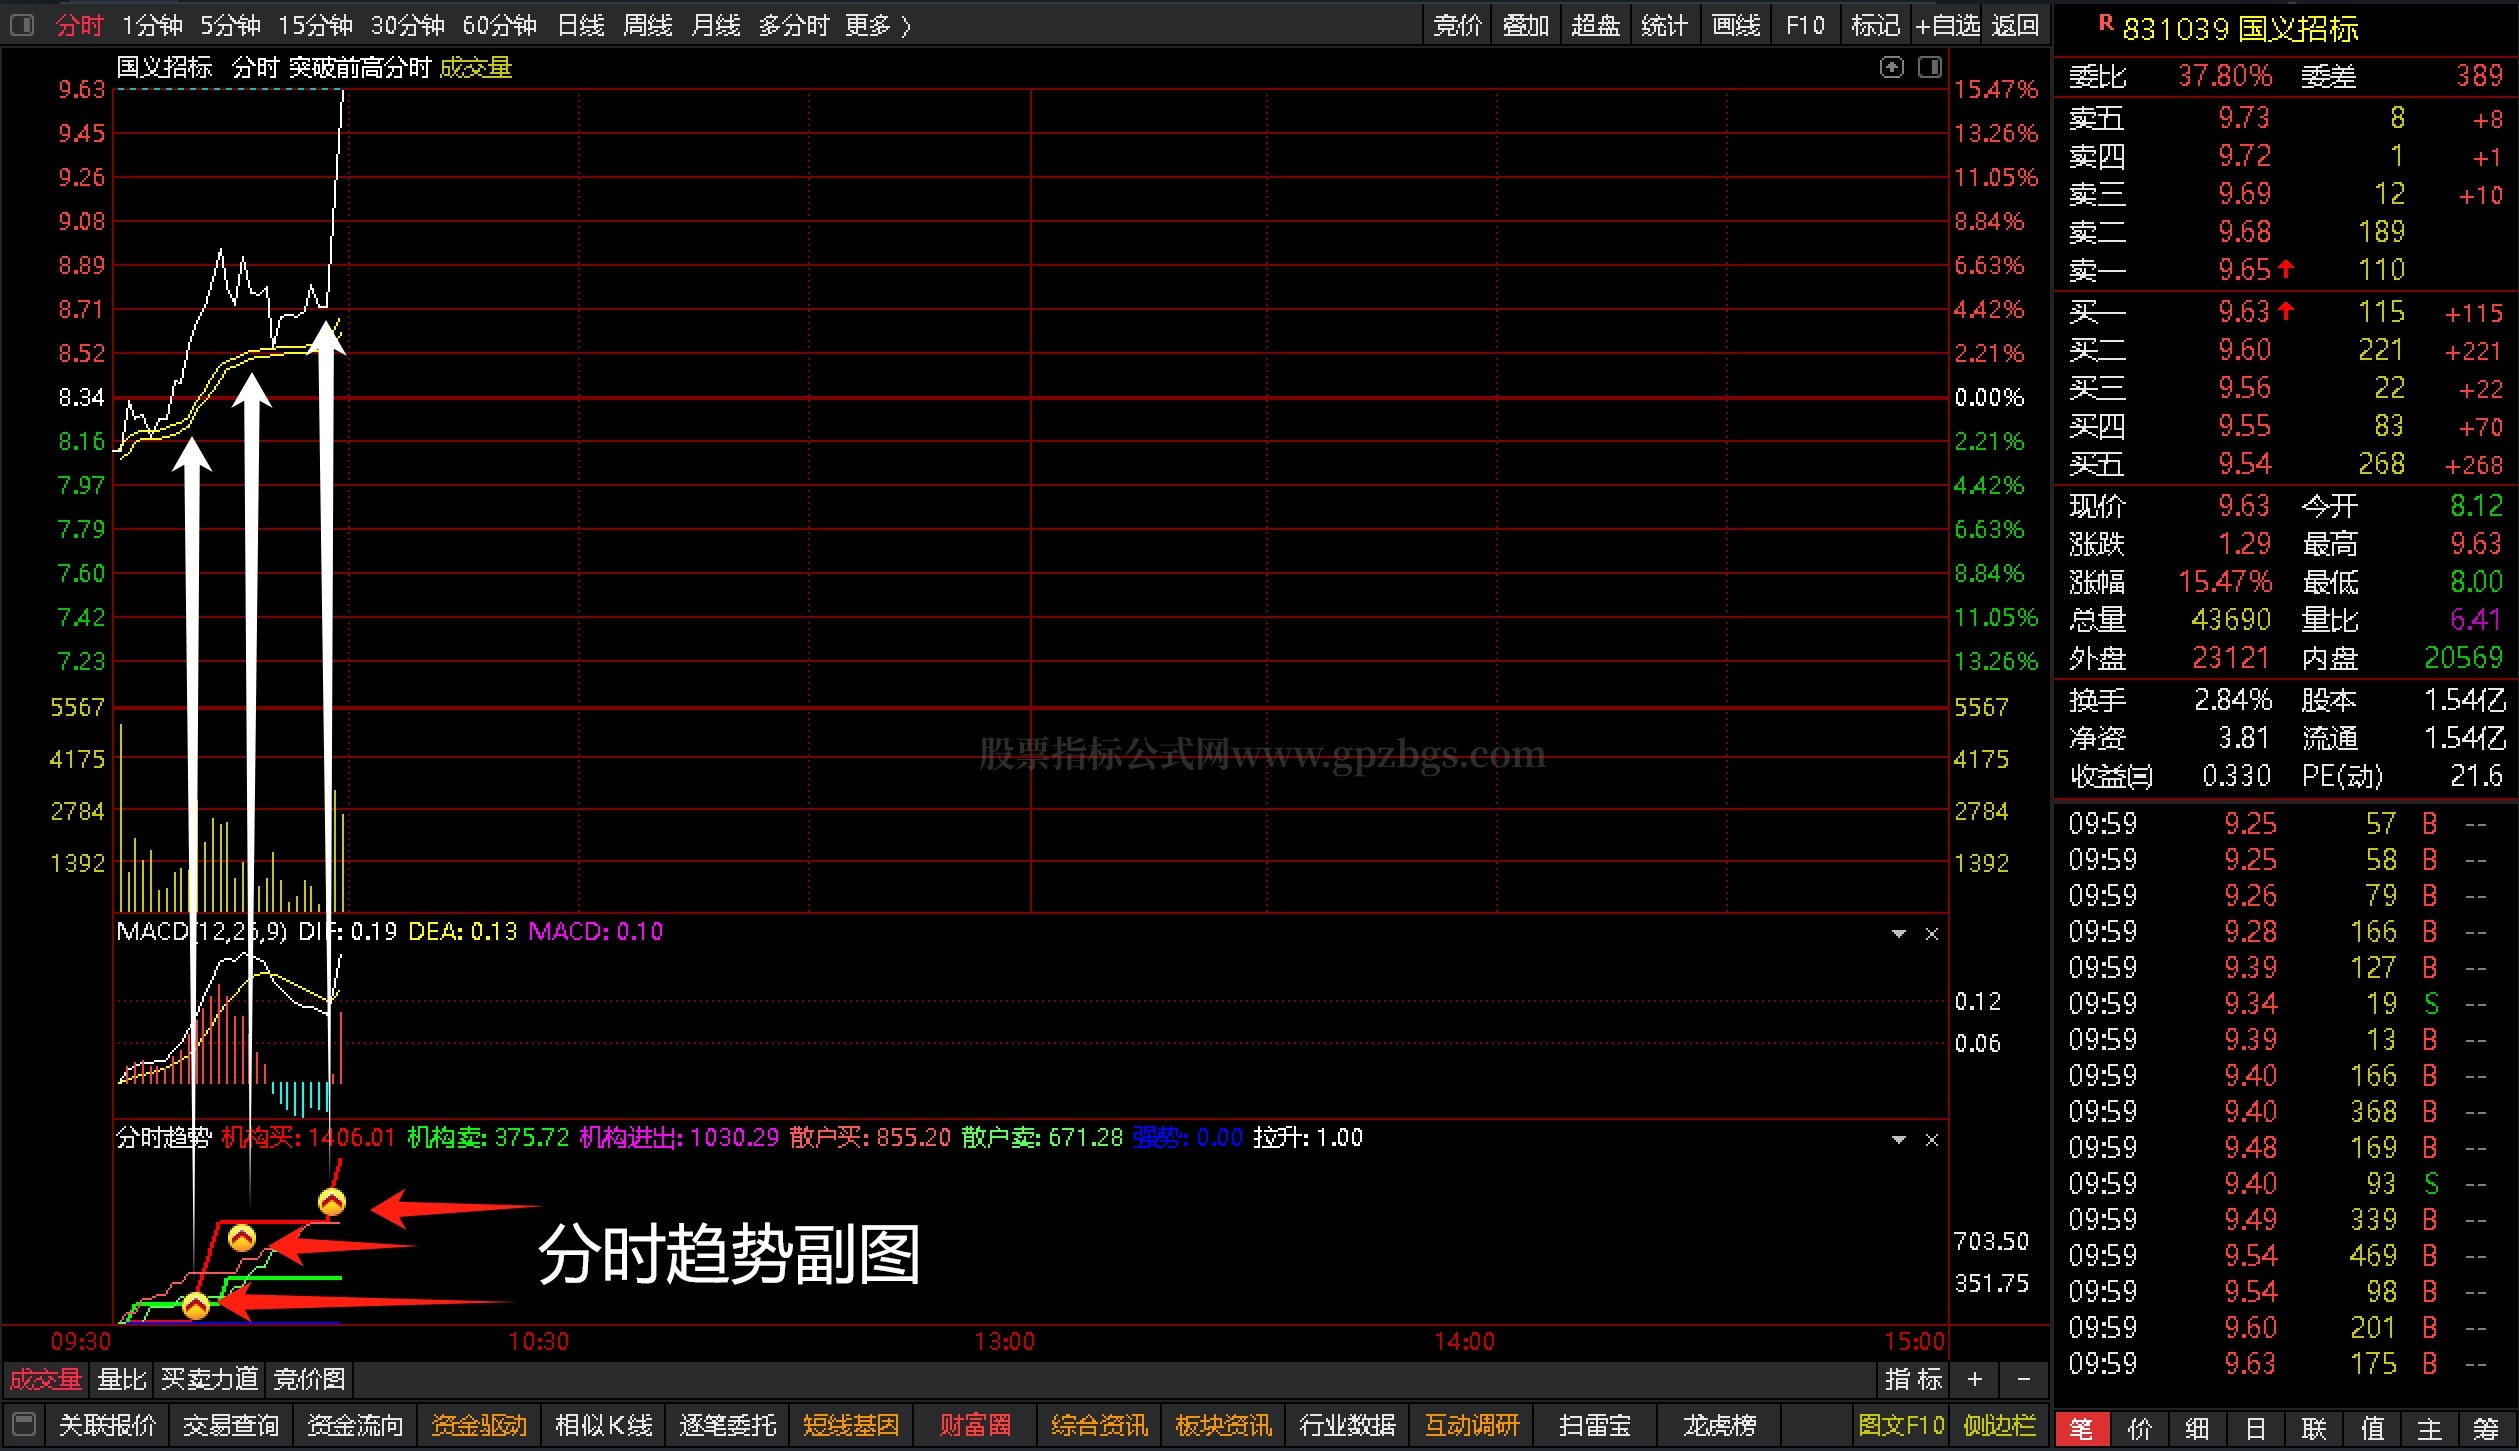Open the 资金流向 button
Viewport: 2519px width, 1451px height.
coord(355,1425)
